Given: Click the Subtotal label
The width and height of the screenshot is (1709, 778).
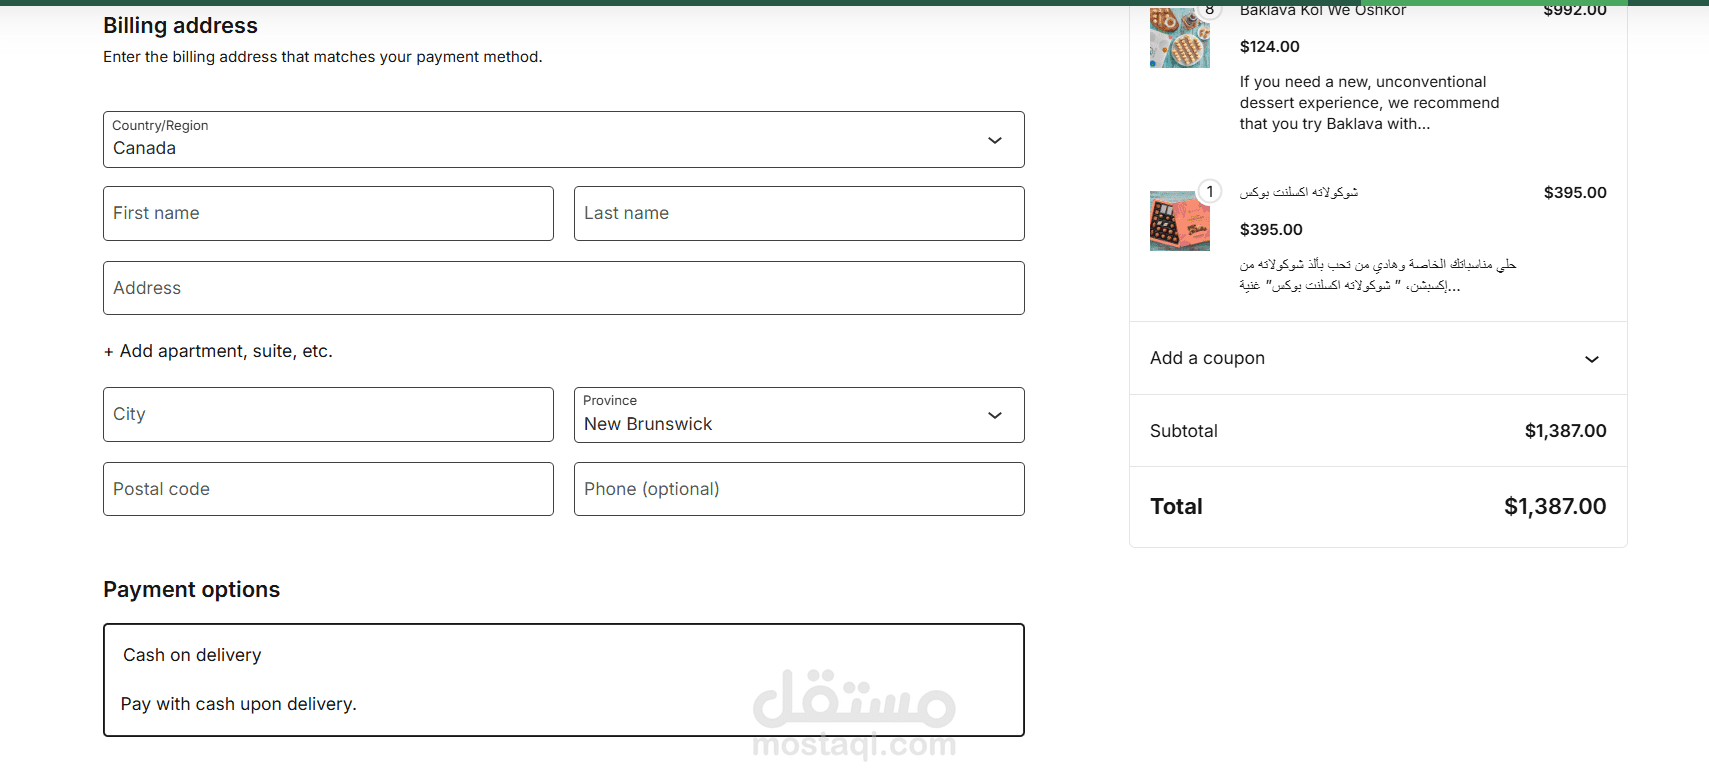Looking at the screenshot, I should point(1184,431).
